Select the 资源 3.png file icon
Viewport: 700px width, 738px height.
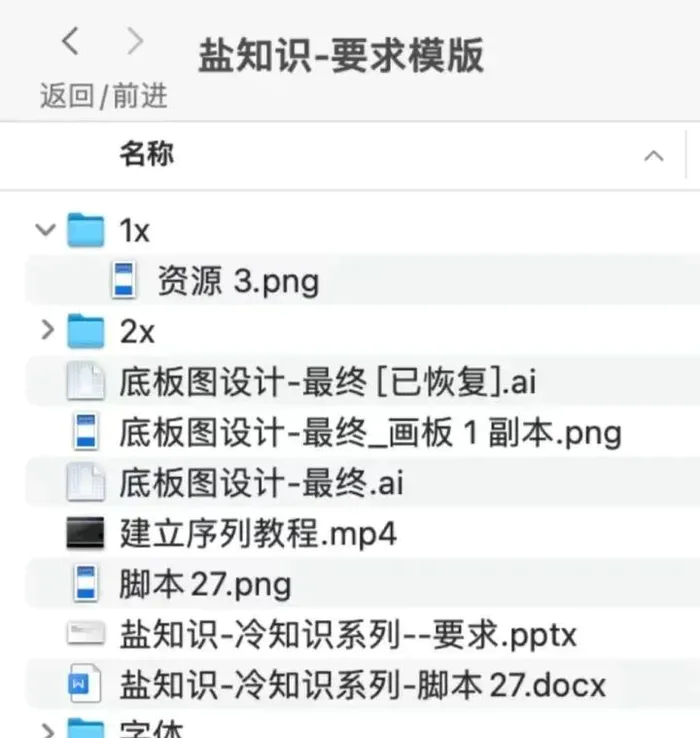124,280
